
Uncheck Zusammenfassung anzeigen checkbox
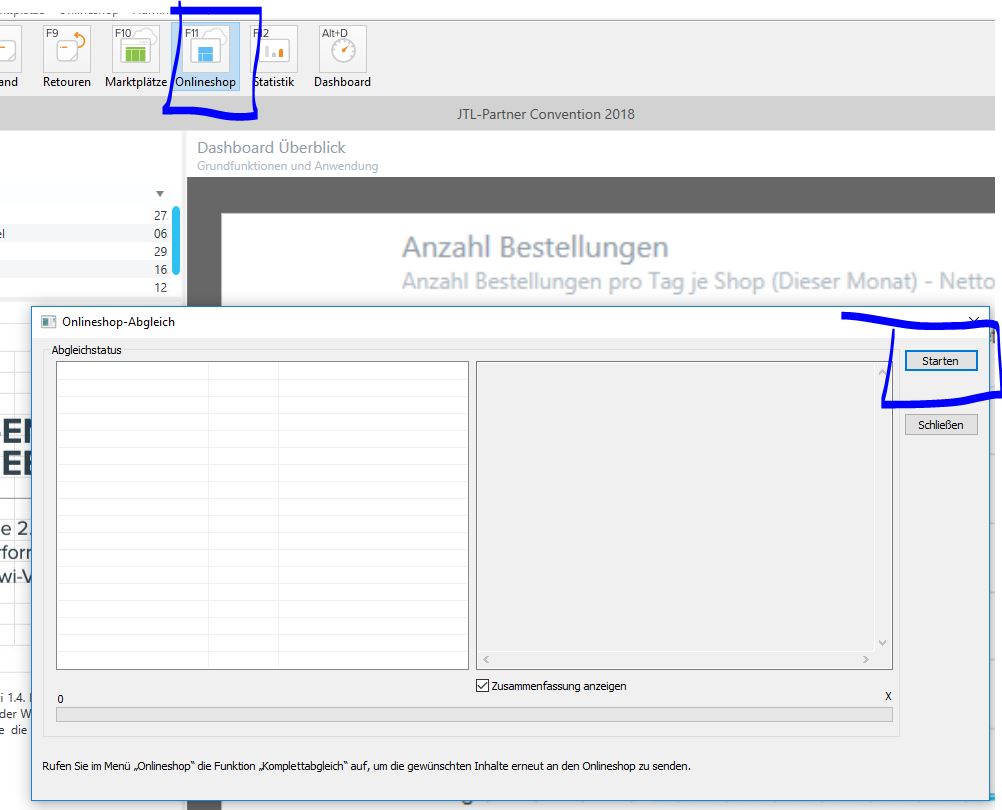(x=482, y=685)
